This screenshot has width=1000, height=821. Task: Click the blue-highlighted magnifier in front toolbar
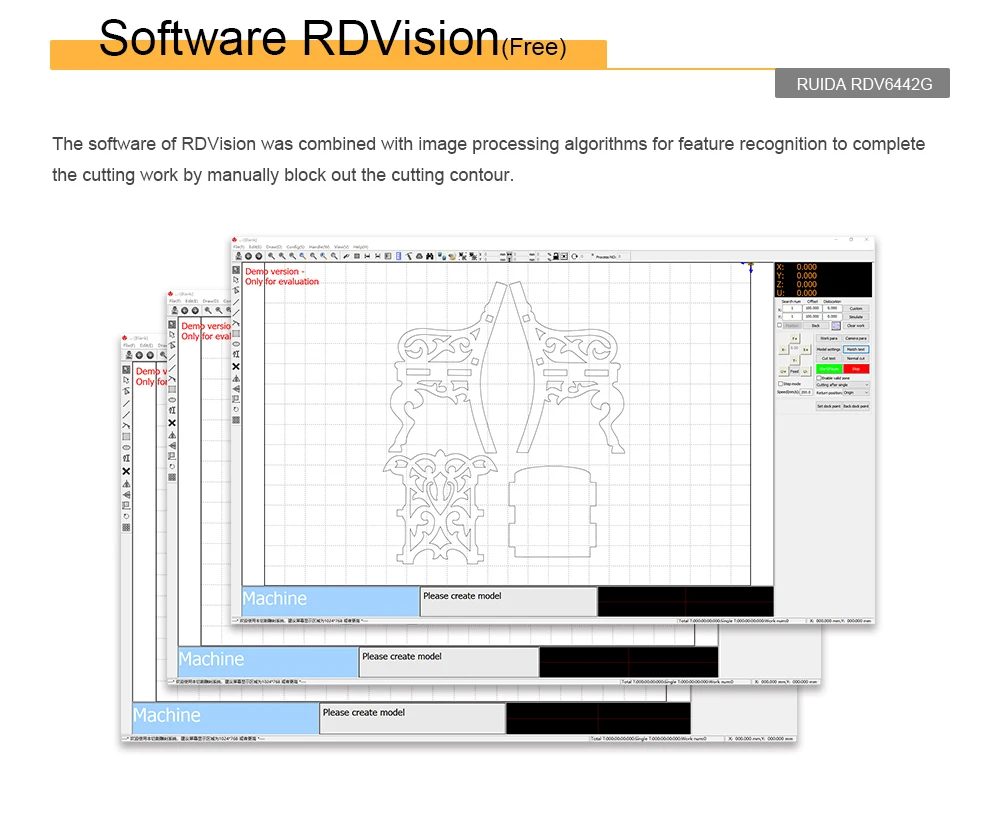coord(302,256)
